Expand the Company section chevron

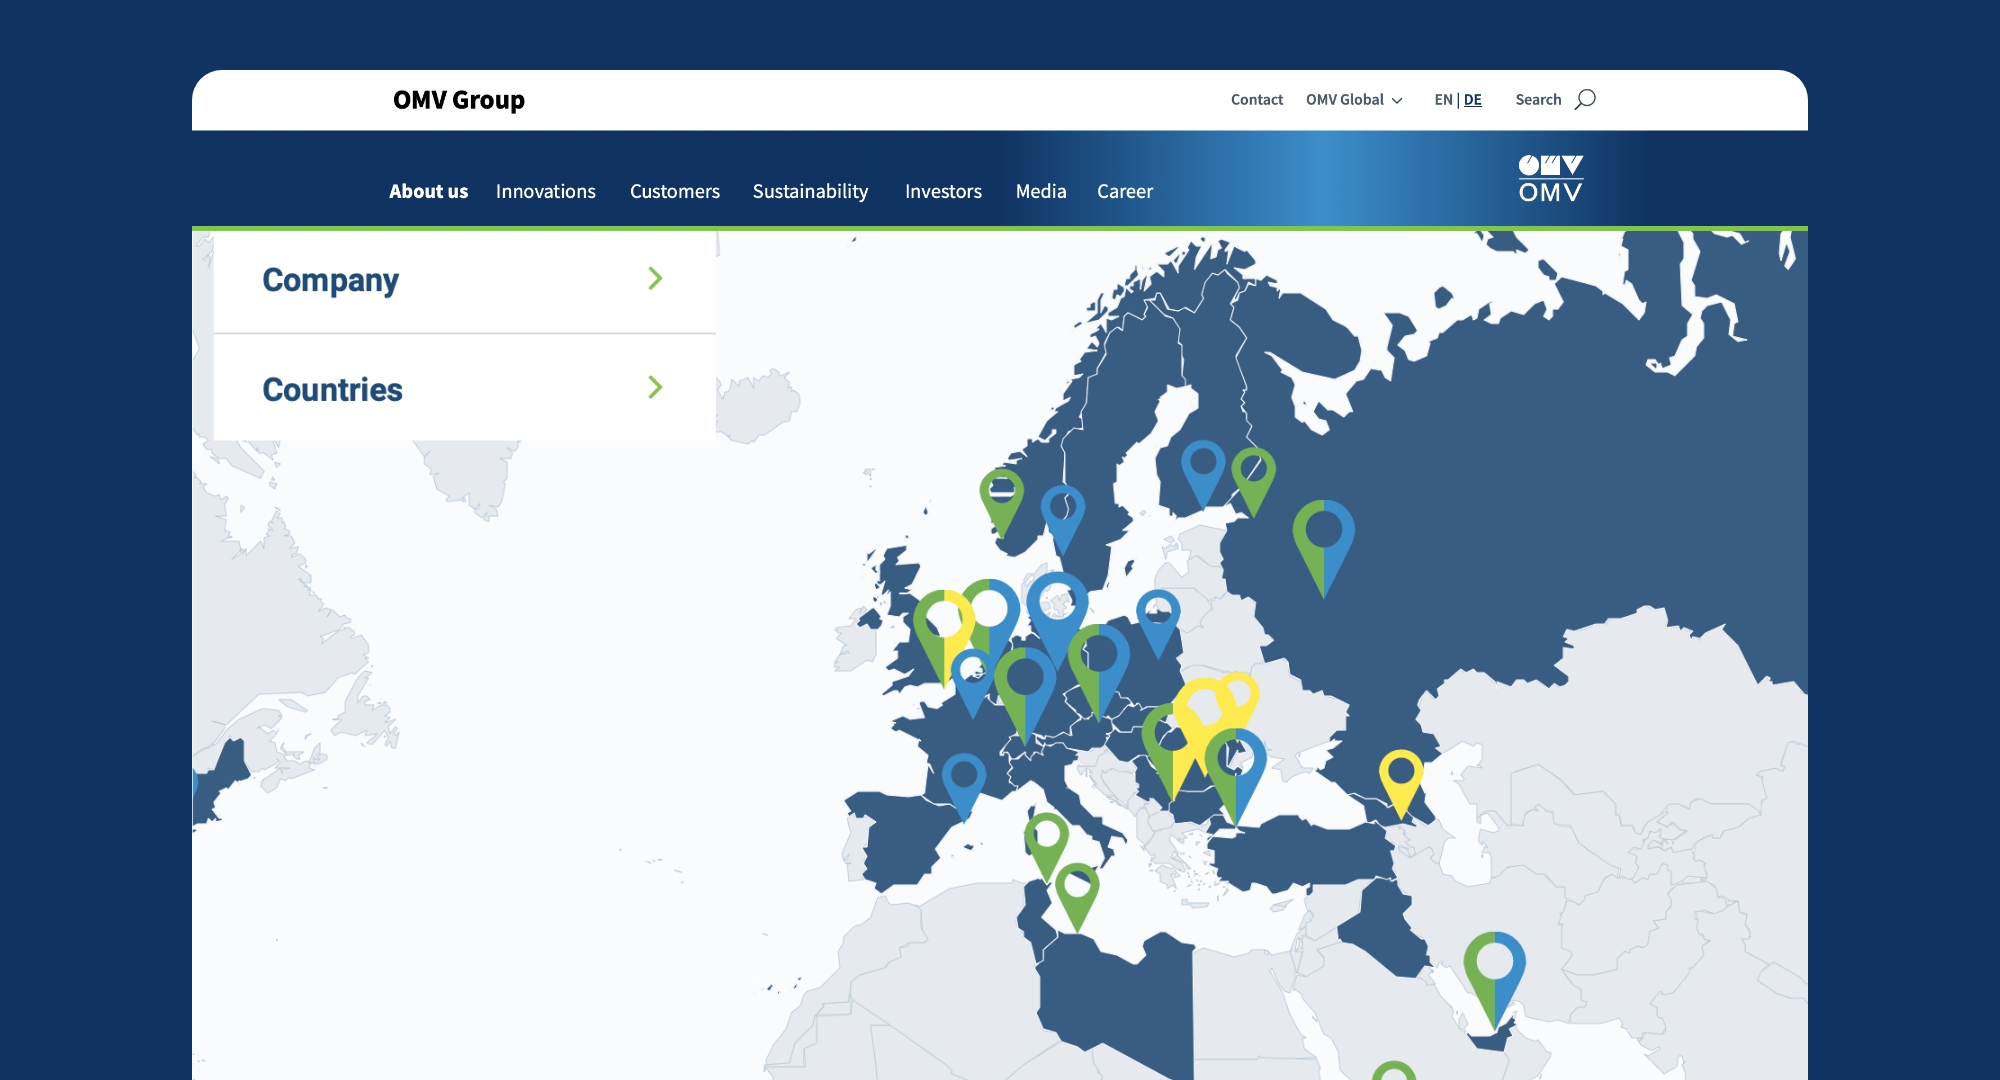tap(655, 279)
